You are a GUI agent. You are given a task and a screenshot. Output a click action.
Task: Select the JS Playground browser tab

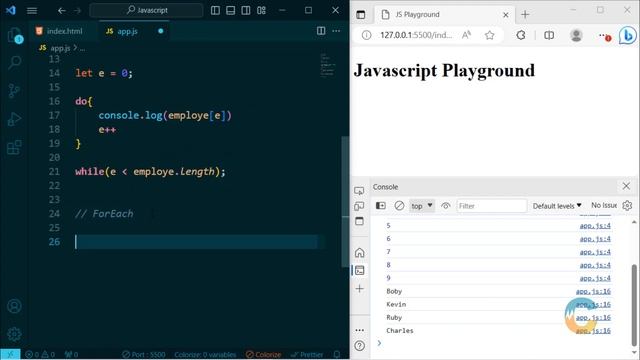[x=445, y=15]
